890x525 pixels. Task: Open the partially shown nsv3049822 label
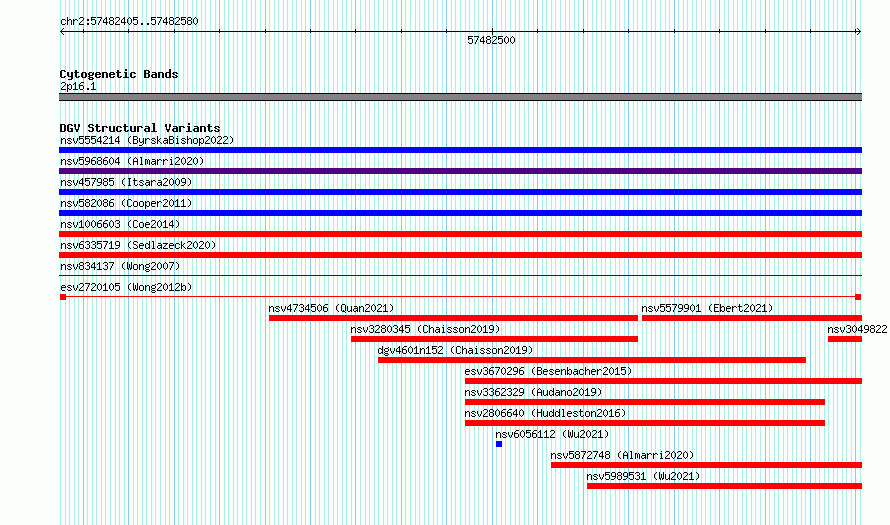tap(857, 329)
